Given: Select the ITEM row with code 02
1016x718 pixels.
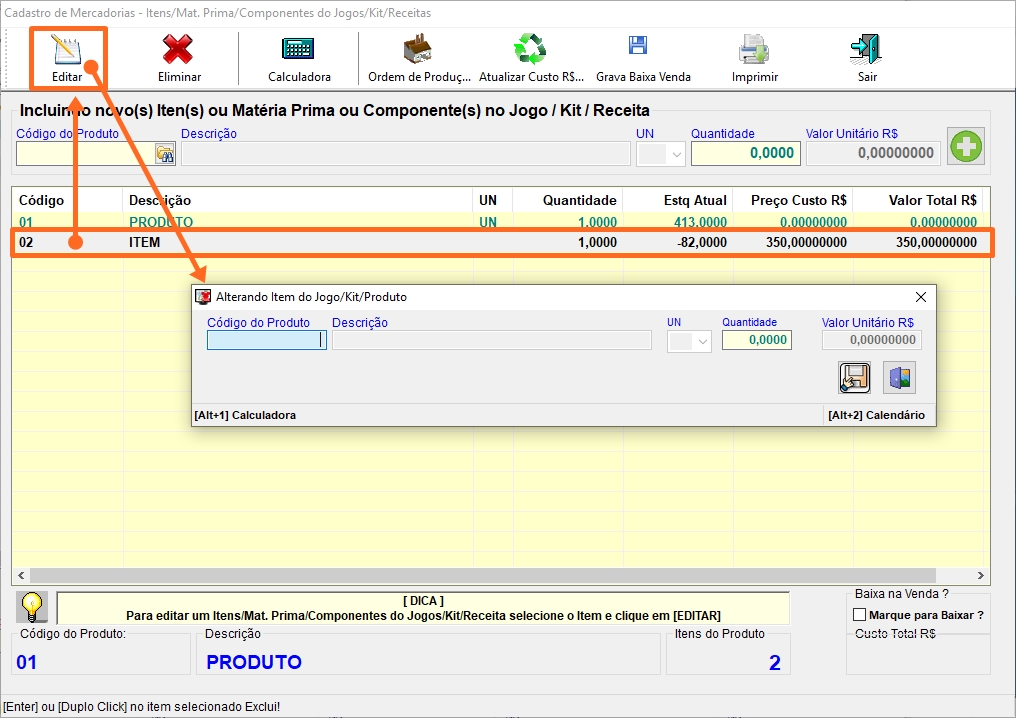Looking at the screenshot, I should click(x=300, y=242).
